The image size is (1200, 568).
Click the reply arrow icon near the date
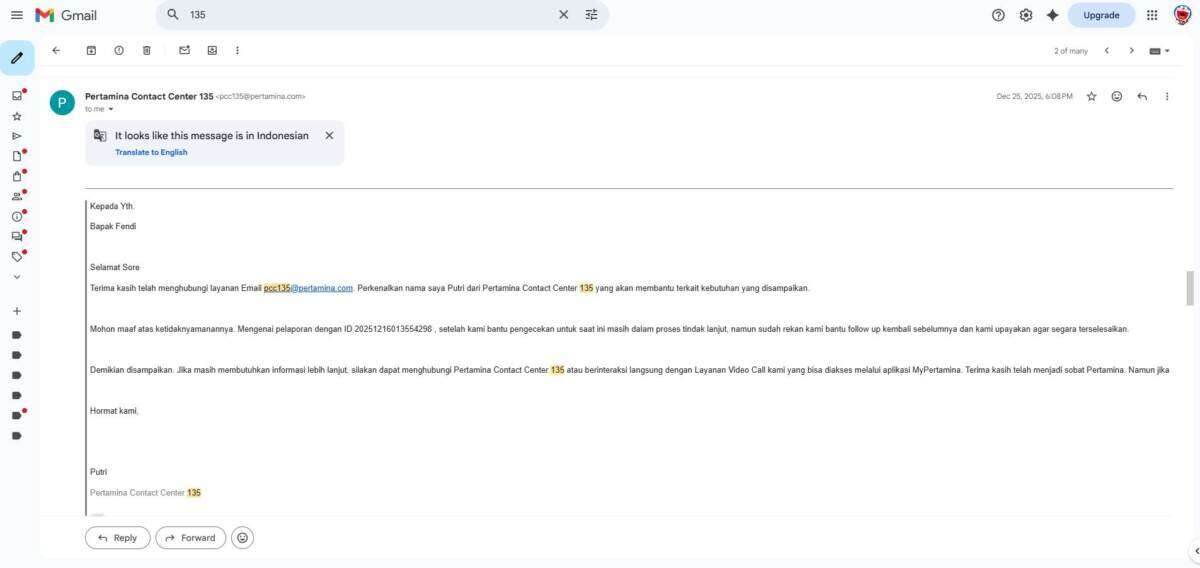pos(1142,97)
